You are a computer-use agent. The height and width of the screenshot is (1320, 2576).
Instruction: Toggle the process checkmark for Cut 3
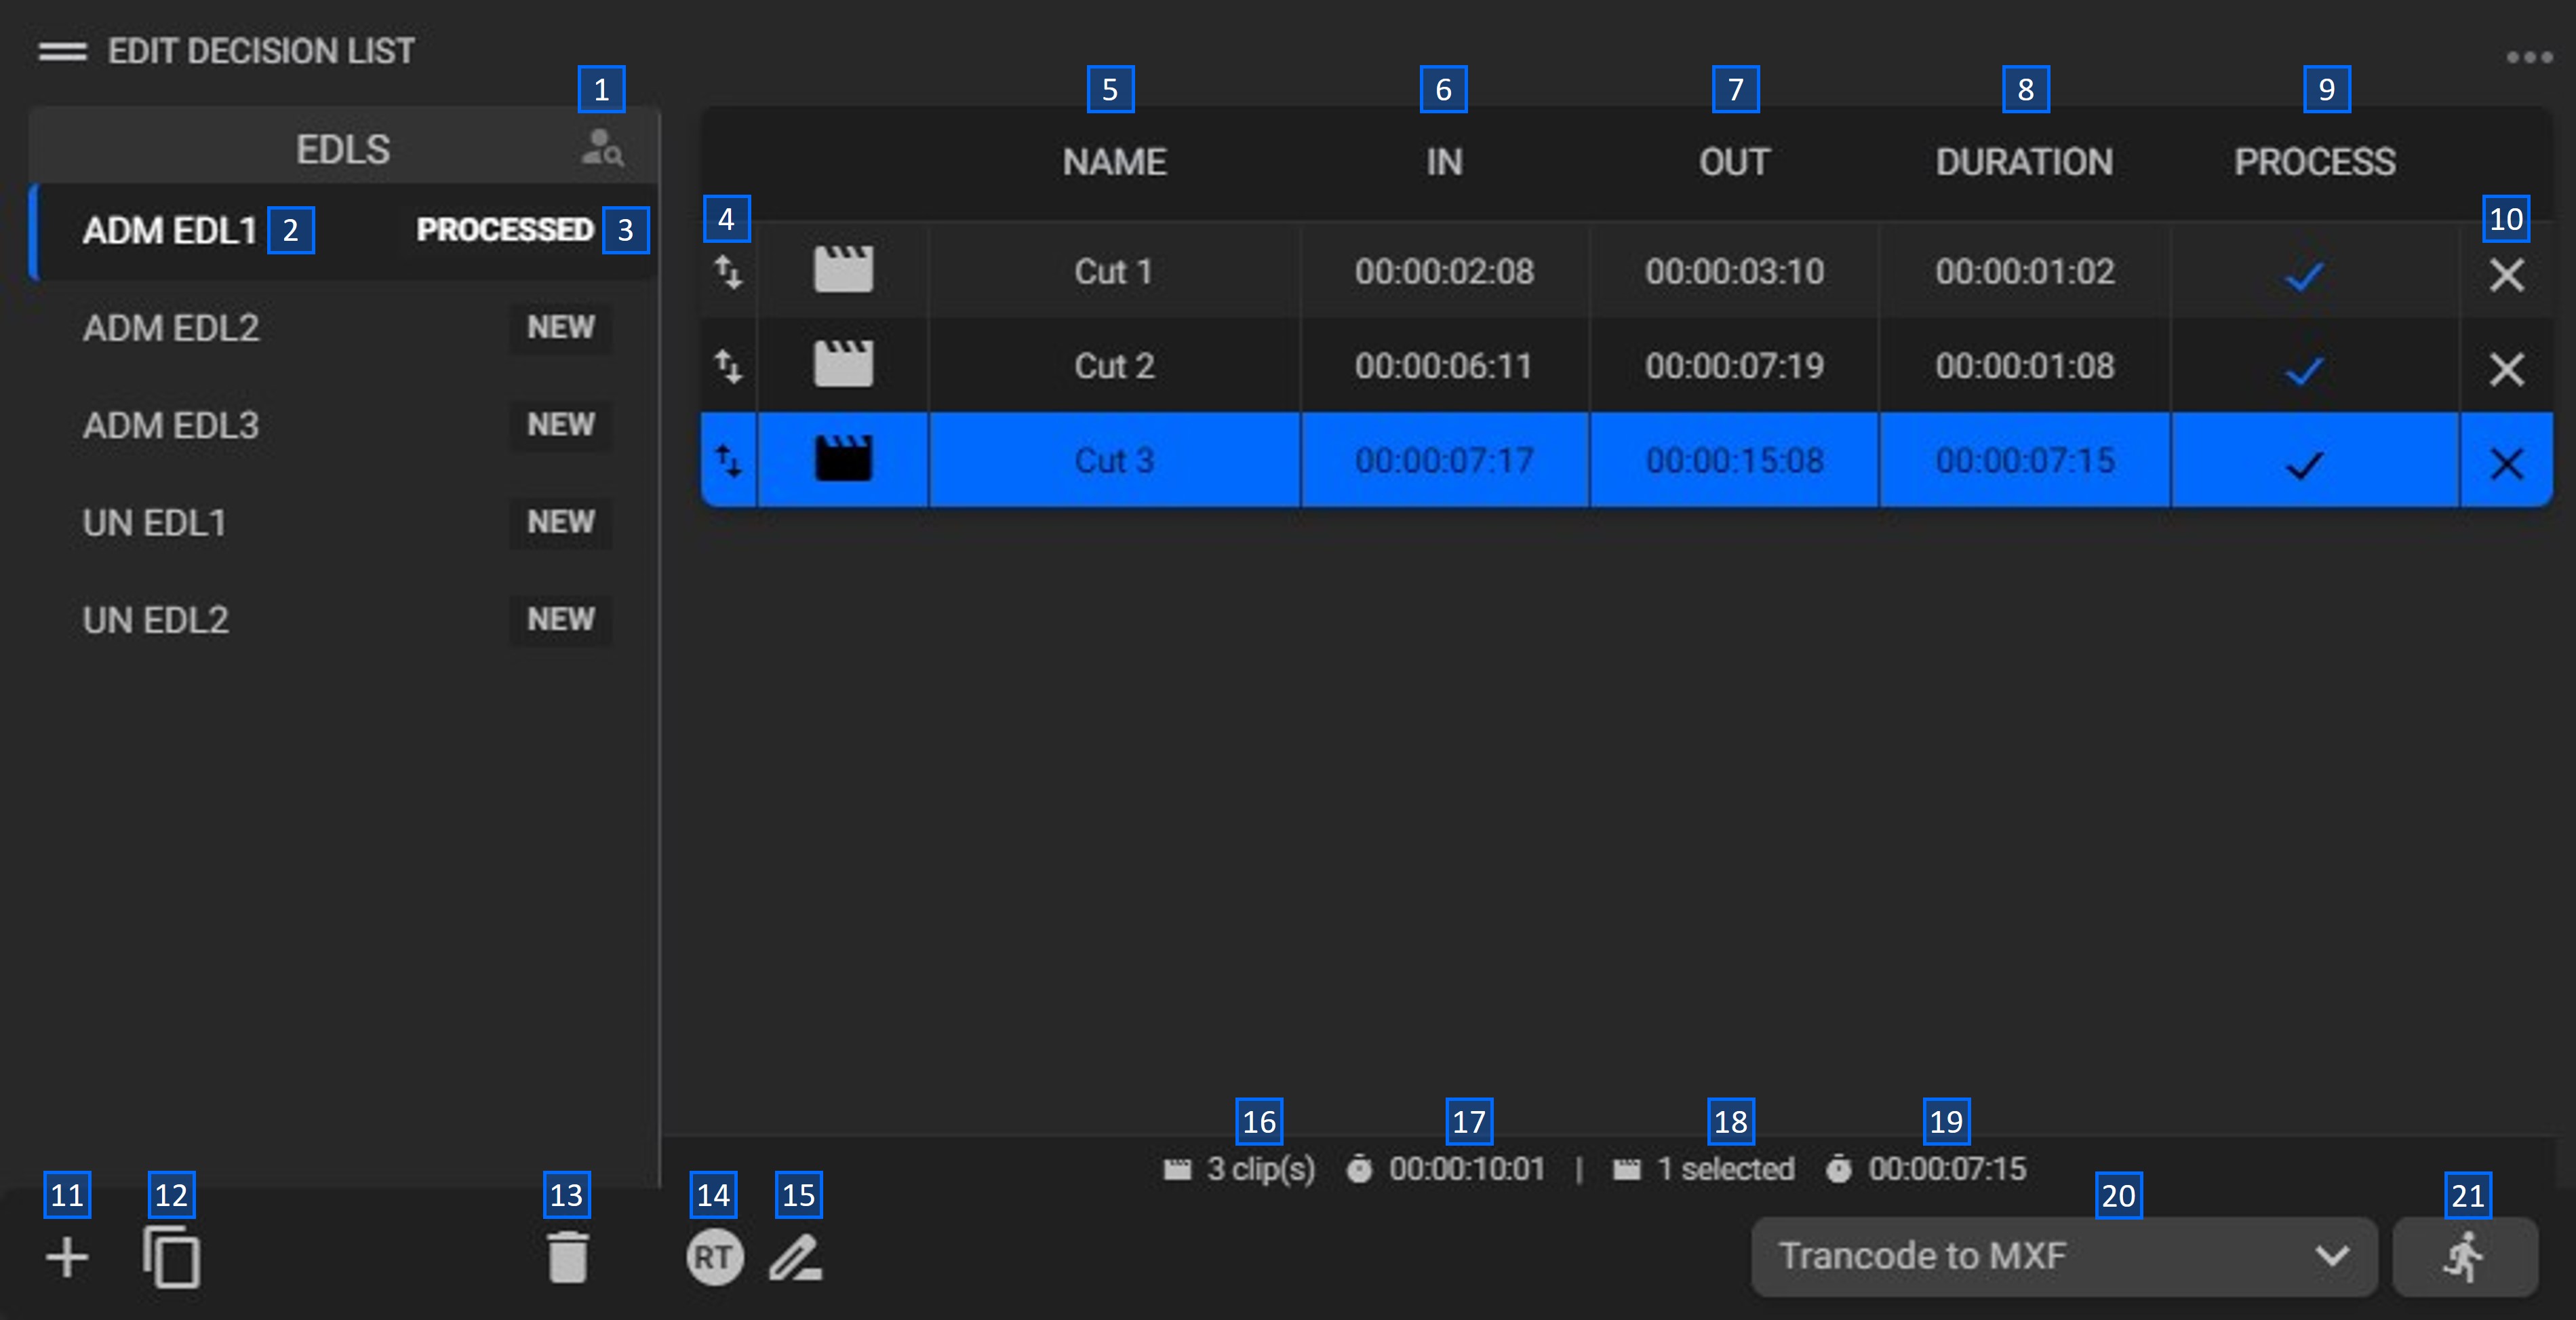pyautogui.click(x=2304, y=465)
